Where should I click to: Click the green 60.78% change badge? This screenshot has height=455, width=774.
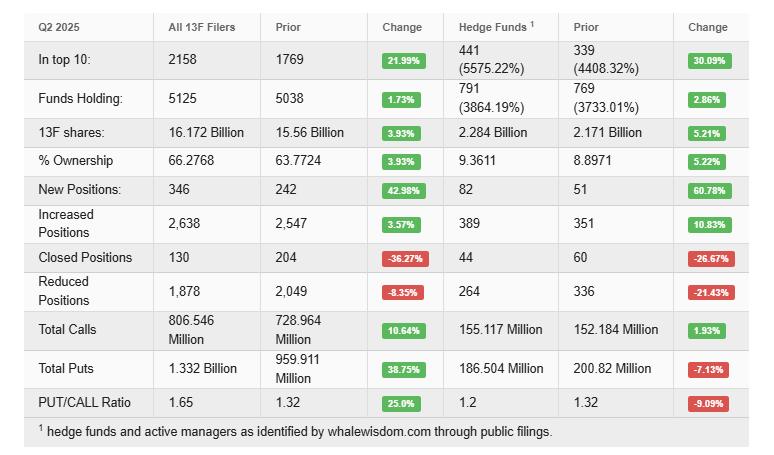(x=709, y=191)
